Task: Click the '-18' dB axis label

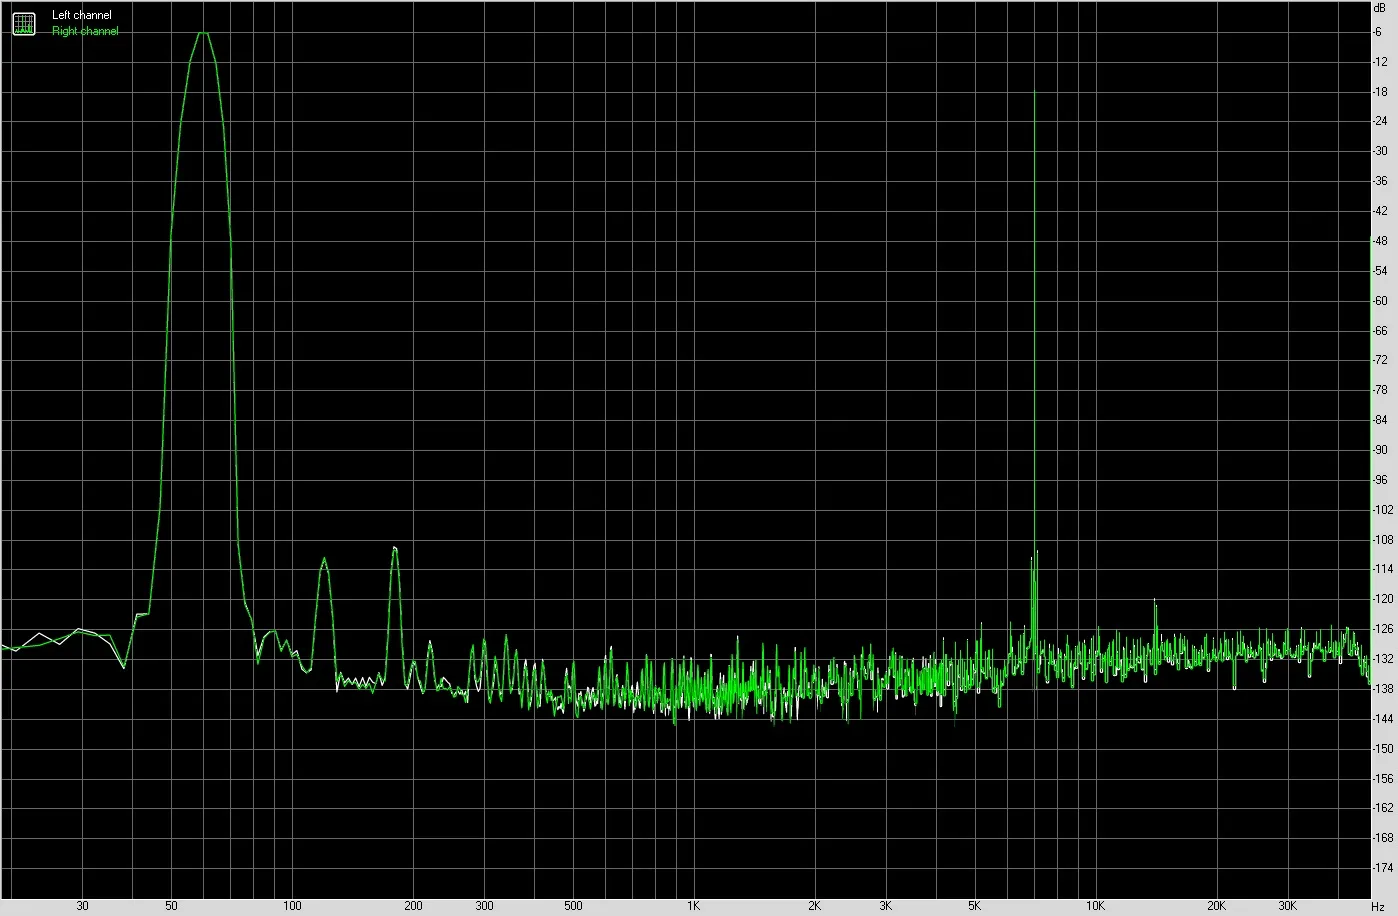Action: pos(1381,92)
